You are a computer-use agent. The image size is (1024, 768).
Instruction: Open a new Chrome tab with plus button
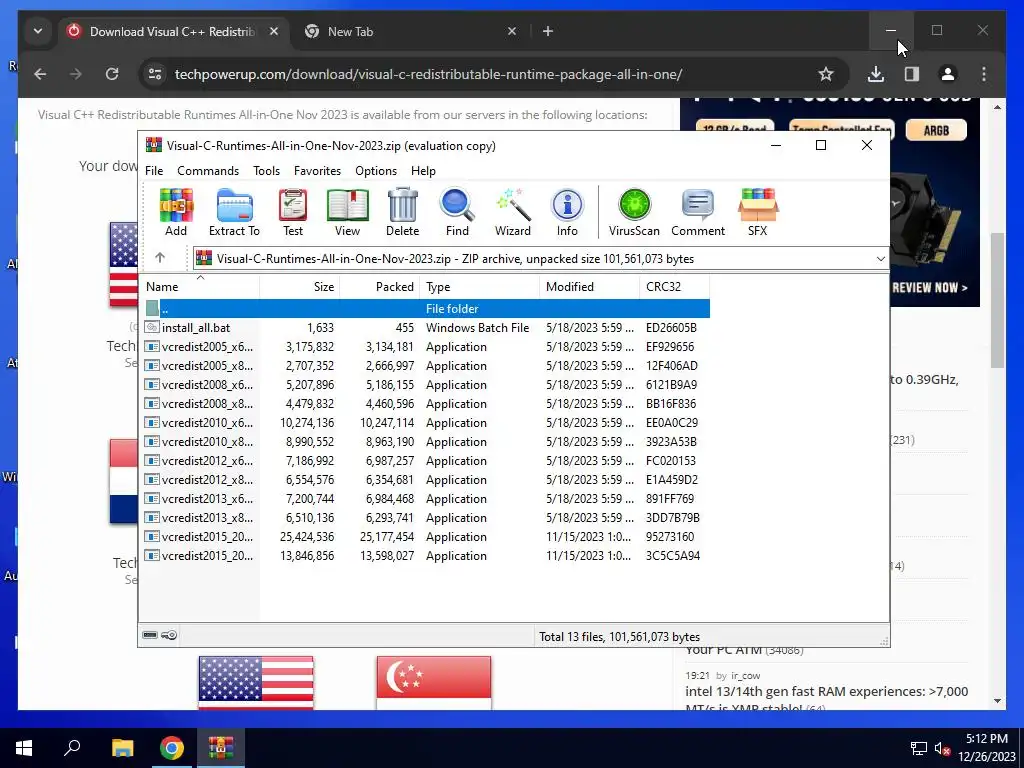pos(548,31)
